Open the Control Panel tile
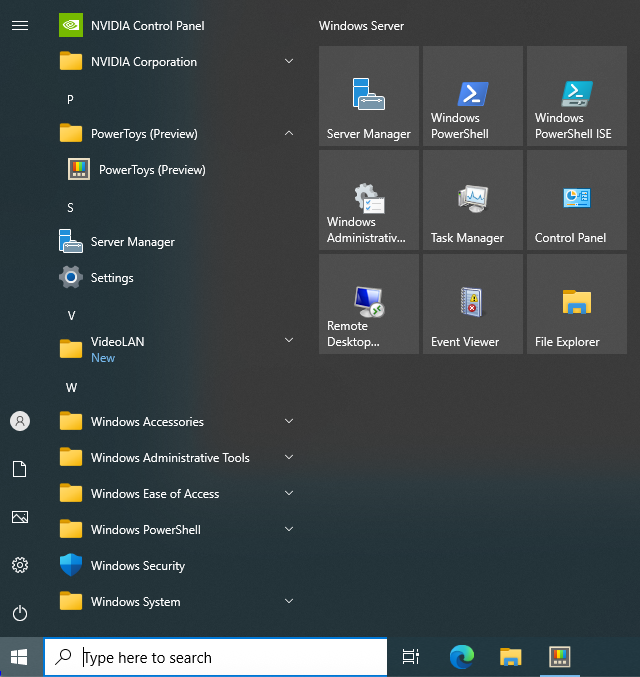The width and height of the screenshot is (640, 677). pyautogui.click(x=577, y=200)
